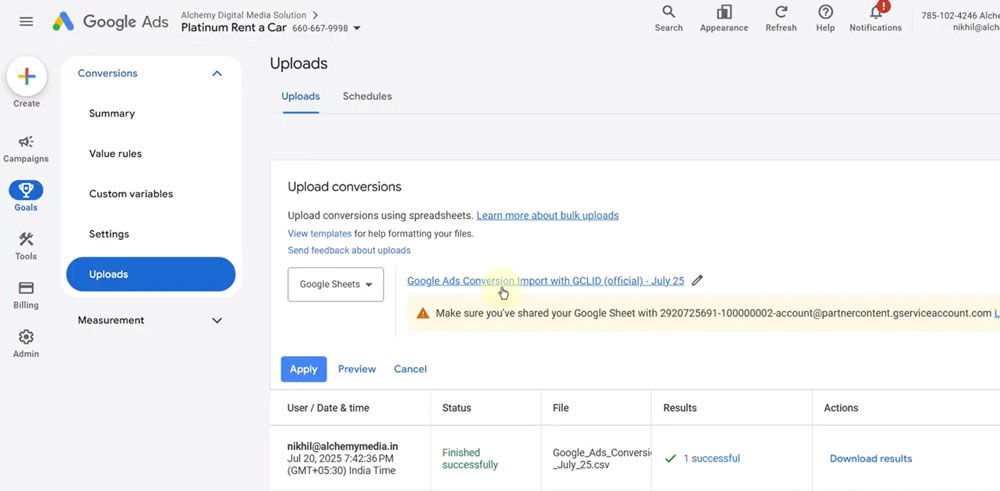Click the Alchemy Digital Media Solution breadcrumb
1000x491 pixels.
pos(244,15)
